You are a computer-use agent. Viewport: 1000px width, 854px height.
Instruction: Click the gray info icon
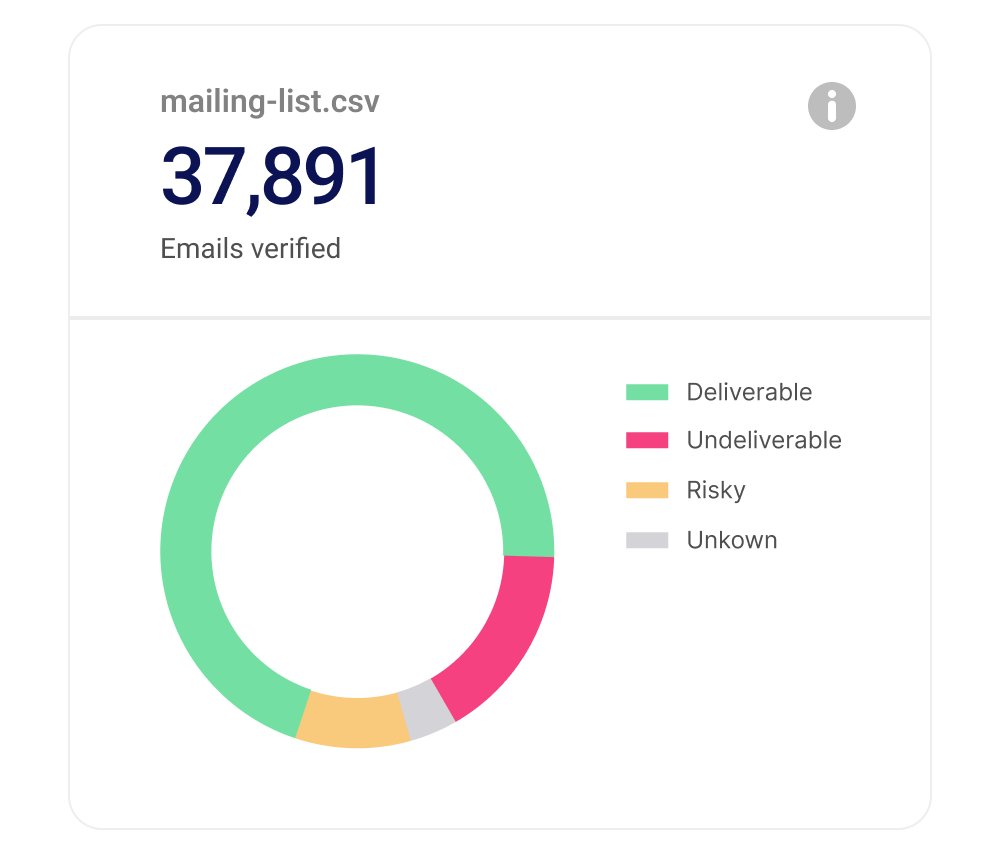[x=831, y=105]
